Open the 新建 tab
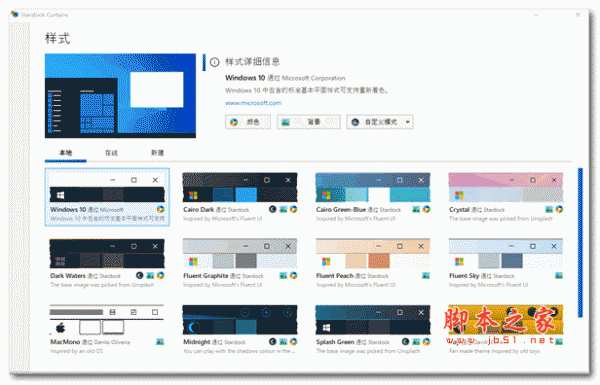Screen dimensions: 600x385 click(x=157, y=153)
